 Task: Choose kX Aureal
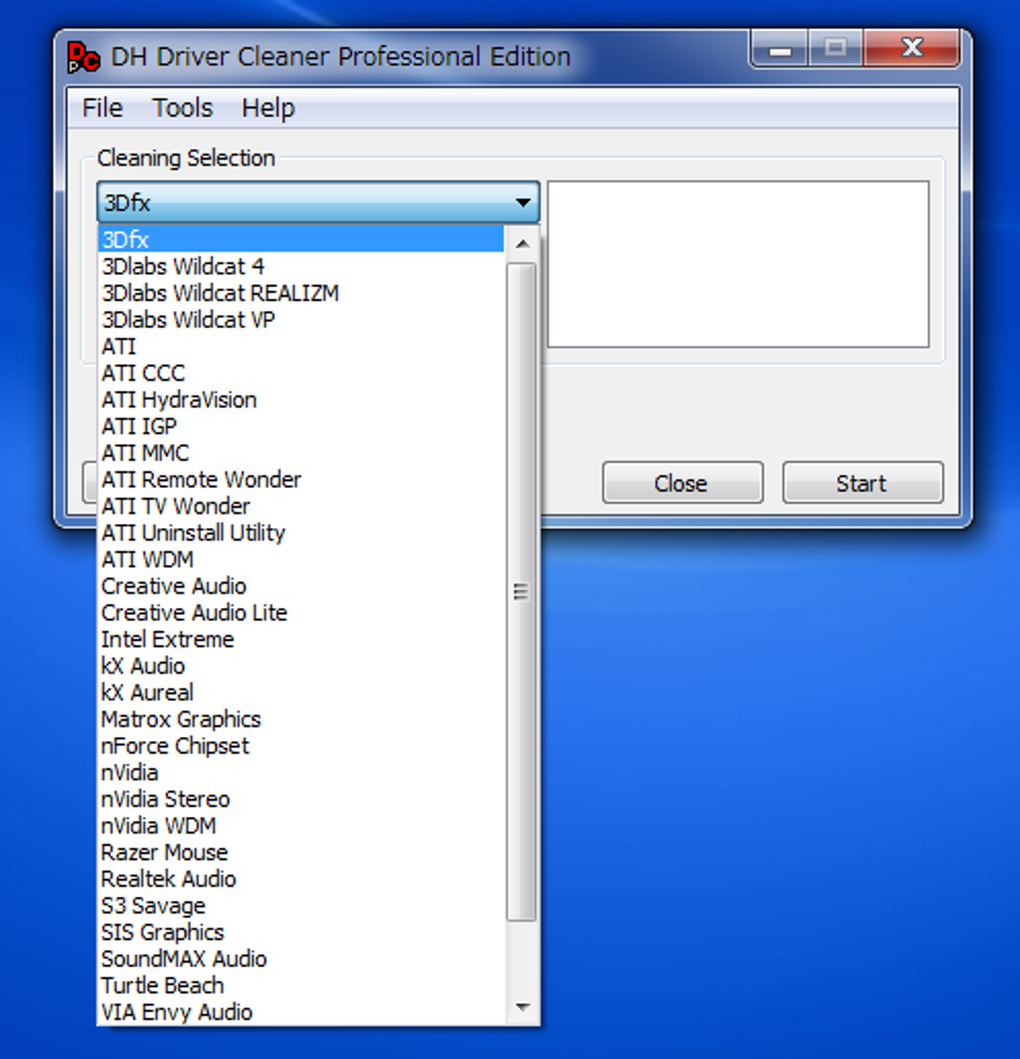coord(301,692)
